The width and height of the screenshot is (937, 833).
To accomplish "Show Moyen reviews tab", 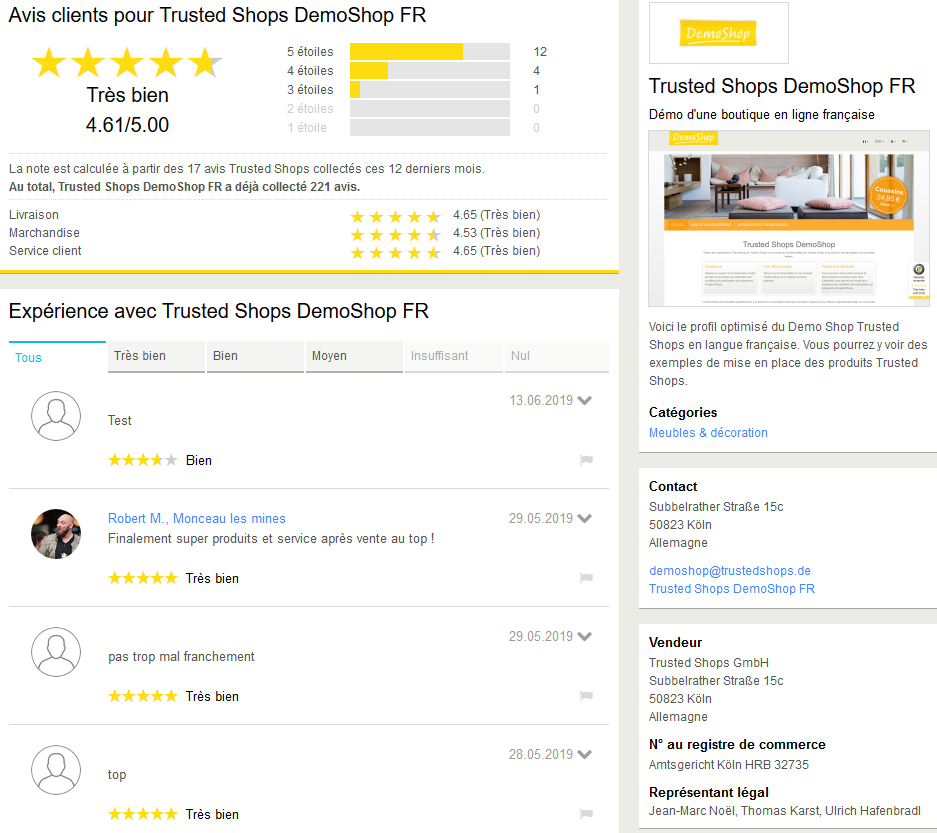I will click(x=354, y=357).
